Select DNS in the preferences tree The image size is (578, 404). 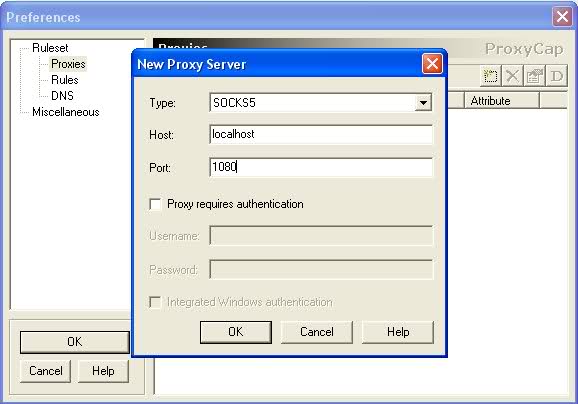coord(62,95)
